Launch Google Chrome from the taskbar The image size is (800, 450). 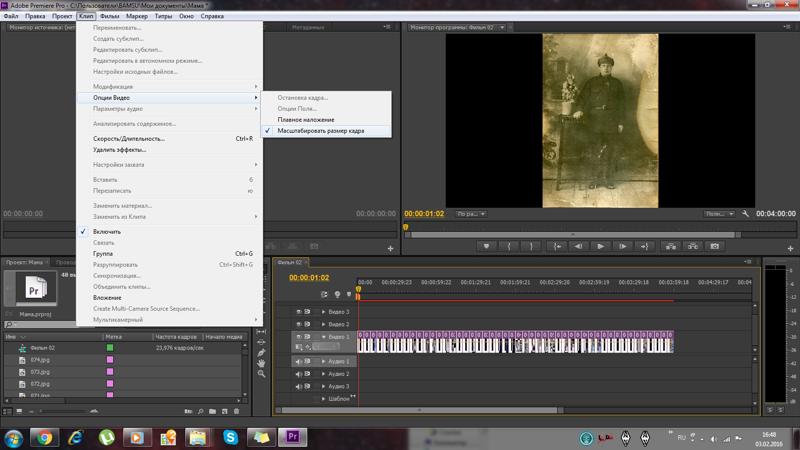(44, 437)
